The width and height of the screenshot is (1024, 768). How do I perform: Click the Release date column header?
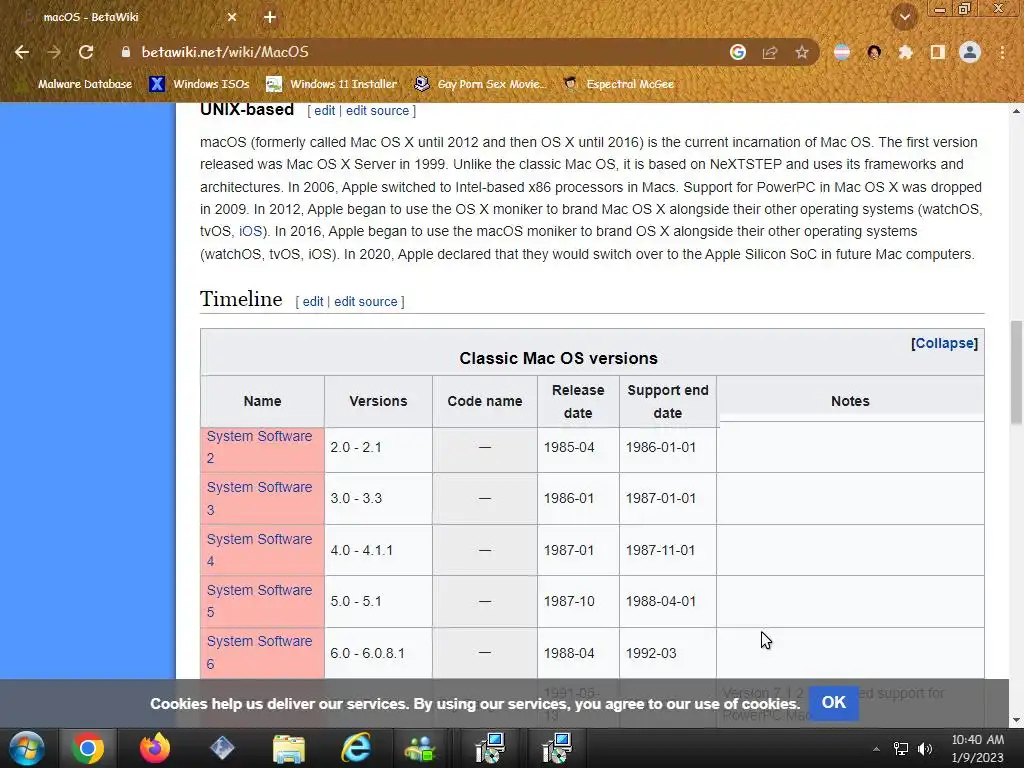click(x=578, y=402)
